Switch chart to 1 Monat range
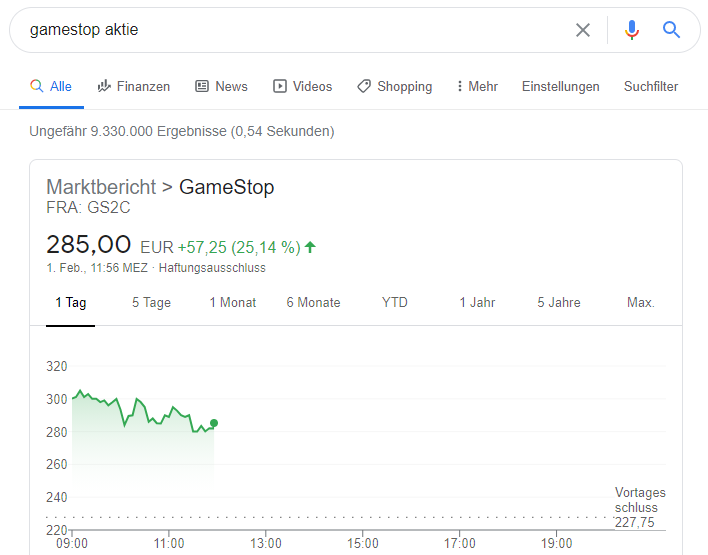 (233, 302)
